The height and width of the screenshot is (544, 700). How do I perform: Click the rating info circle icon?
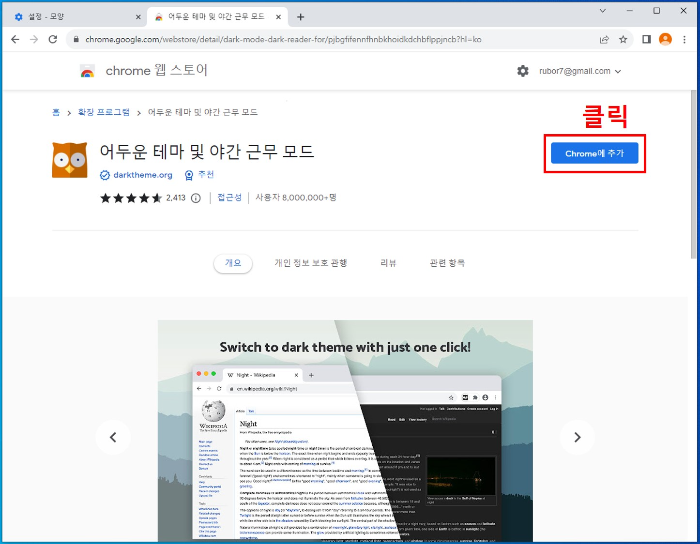pyautogui.click(x=196, y=198)
